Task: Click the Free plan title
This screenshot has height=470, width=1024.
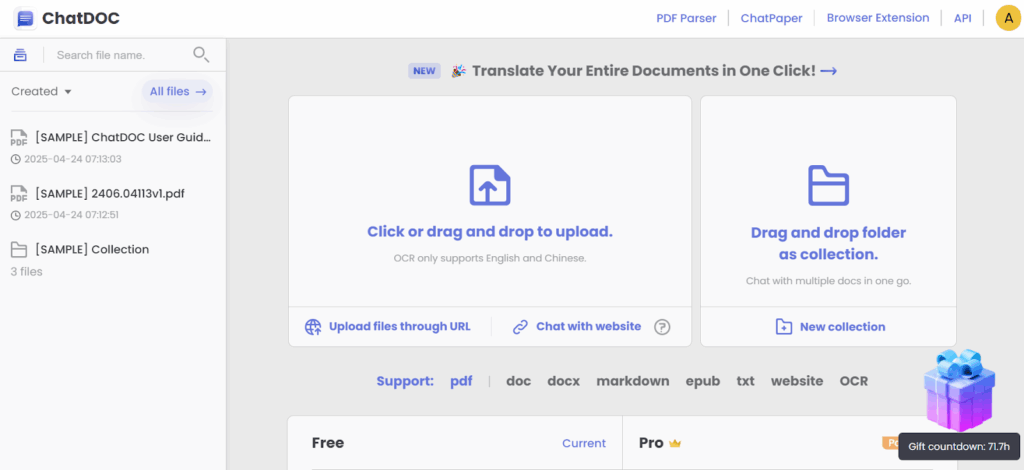Action: coord(328,443)
